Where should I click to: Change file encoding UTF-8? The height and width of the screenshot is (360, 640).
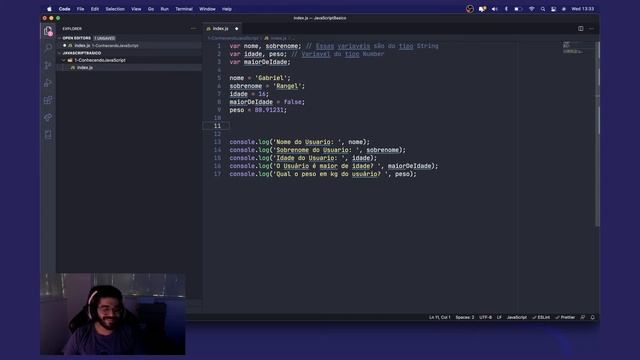tap(485, 317)
